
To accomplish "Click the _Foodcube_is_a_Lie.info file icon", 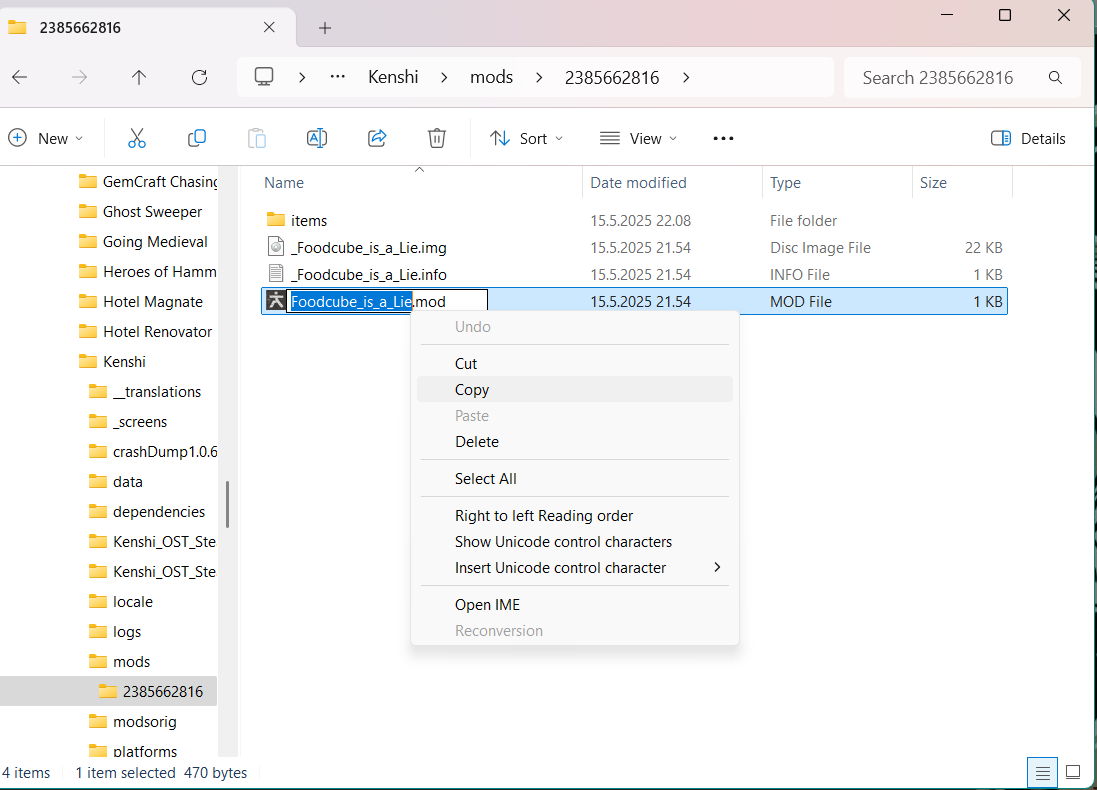I will point(276,274).
